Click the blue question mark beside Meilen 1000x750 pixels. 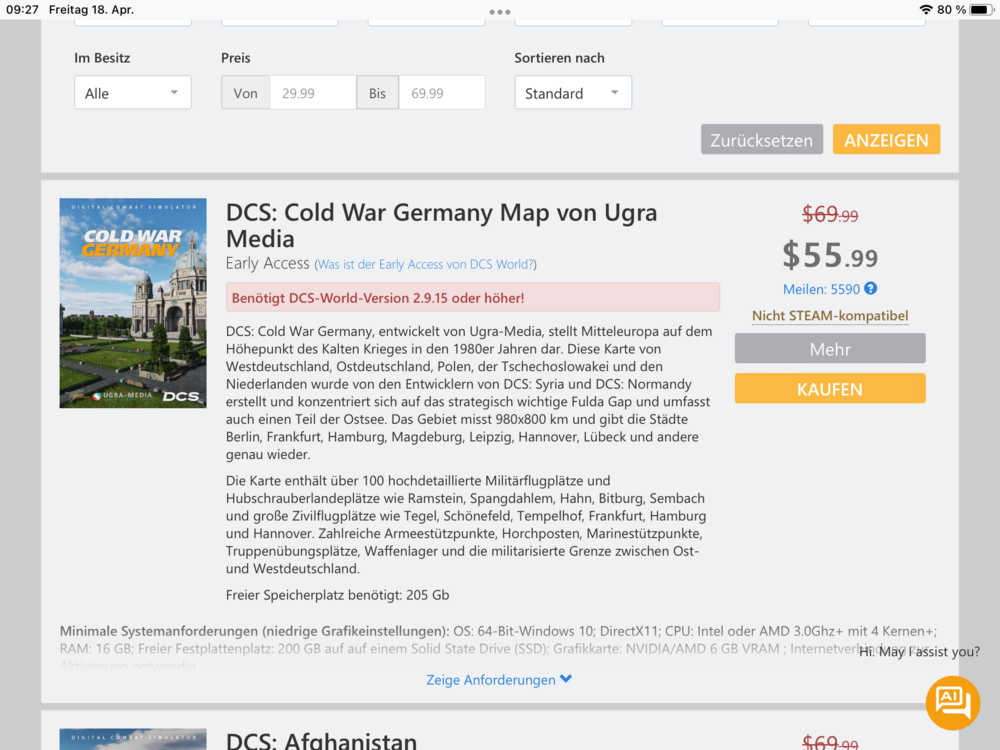coord(870,289)
